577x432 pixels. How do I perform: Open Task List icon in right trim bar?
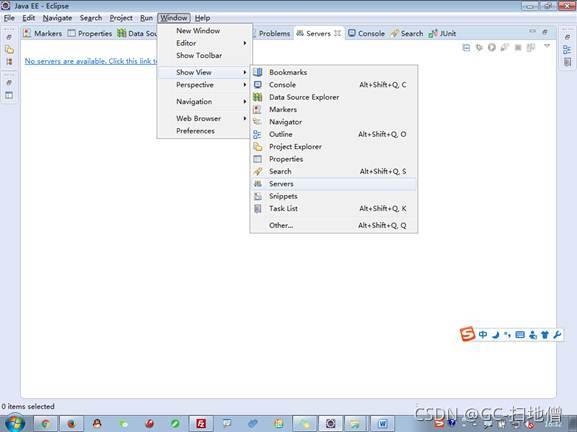(x=567, y=62)
